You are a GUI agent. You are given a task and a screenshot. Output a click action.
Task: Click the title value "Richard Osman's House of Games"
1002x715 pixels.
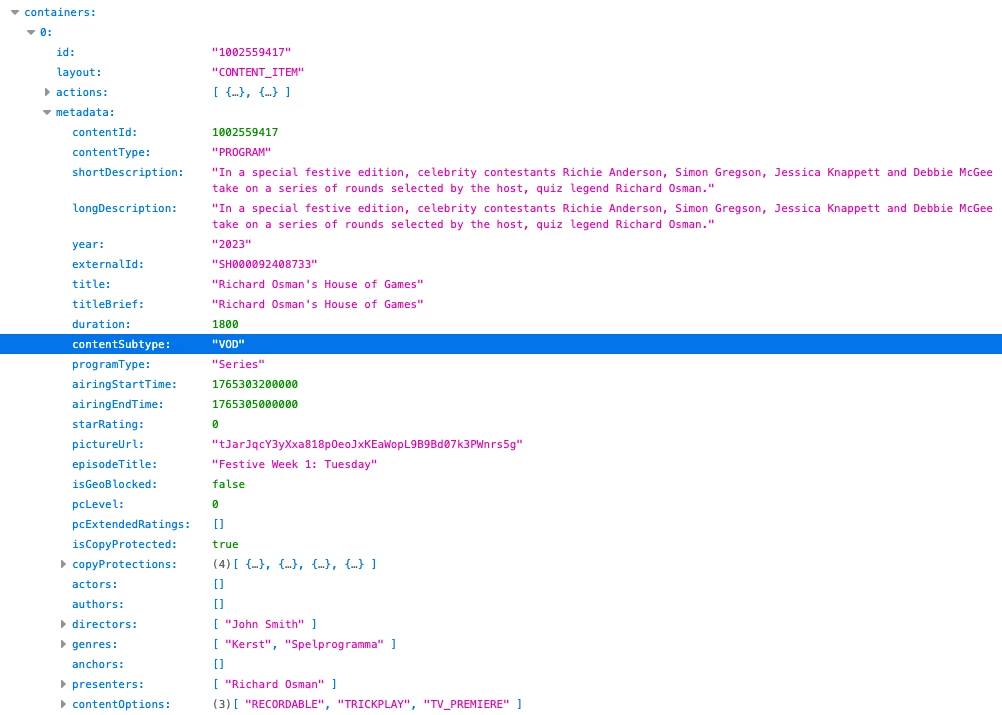click(318, 284)
